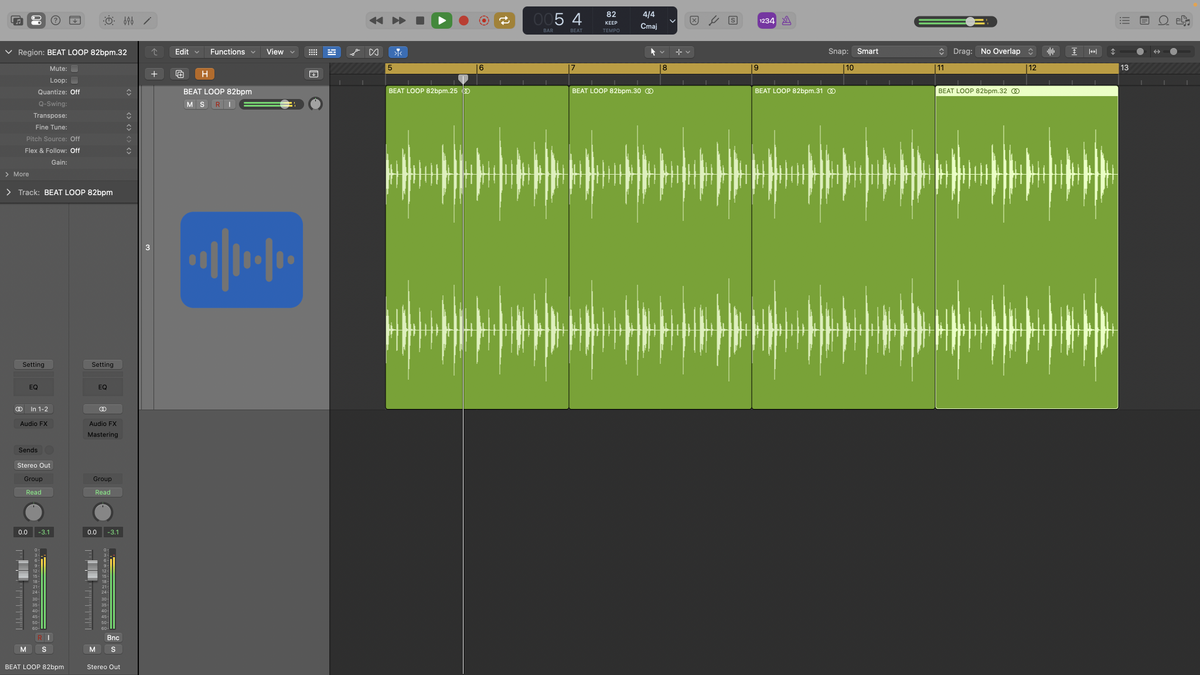Viewport: 1200px width, 675px height.
Task: Click the blue waveform track icon
Action: [x=242, y=260]
